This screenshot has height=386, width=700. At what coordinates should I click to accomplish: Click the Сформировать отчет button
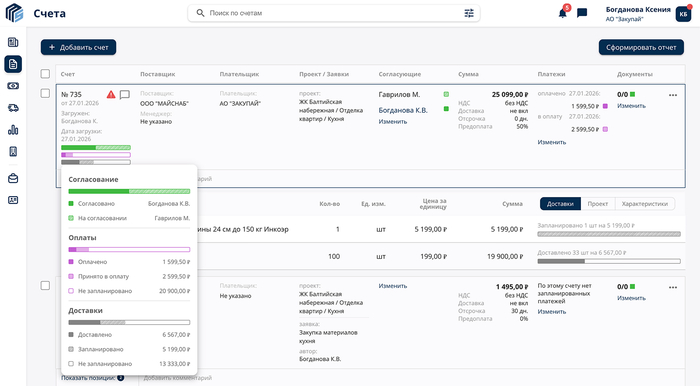tap(641, 47)
